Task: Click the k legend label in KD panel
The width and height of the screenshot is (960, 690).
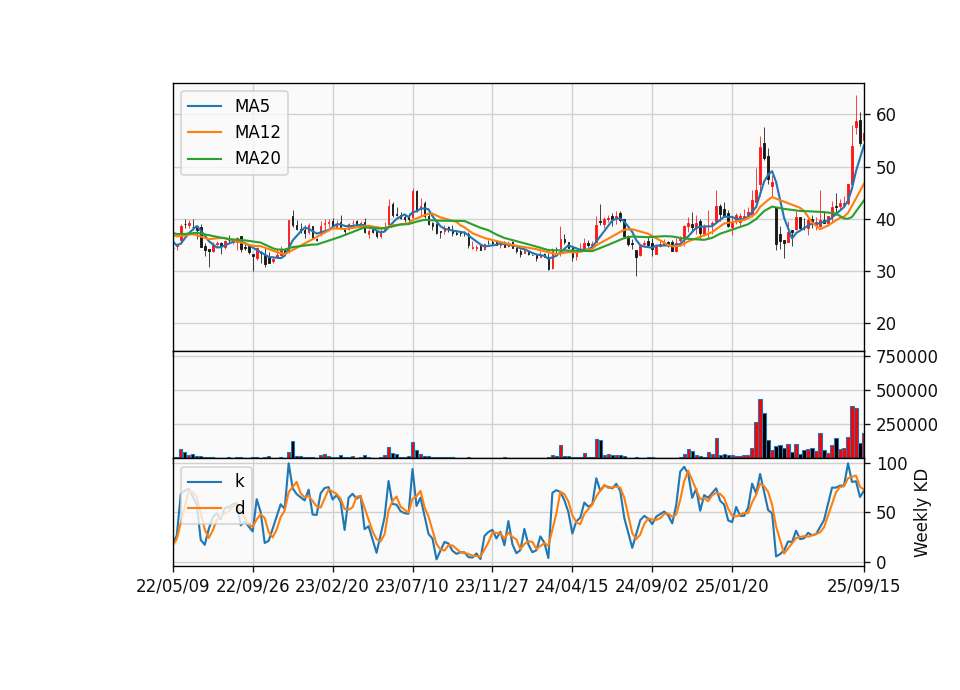Action: pos(239,481)
